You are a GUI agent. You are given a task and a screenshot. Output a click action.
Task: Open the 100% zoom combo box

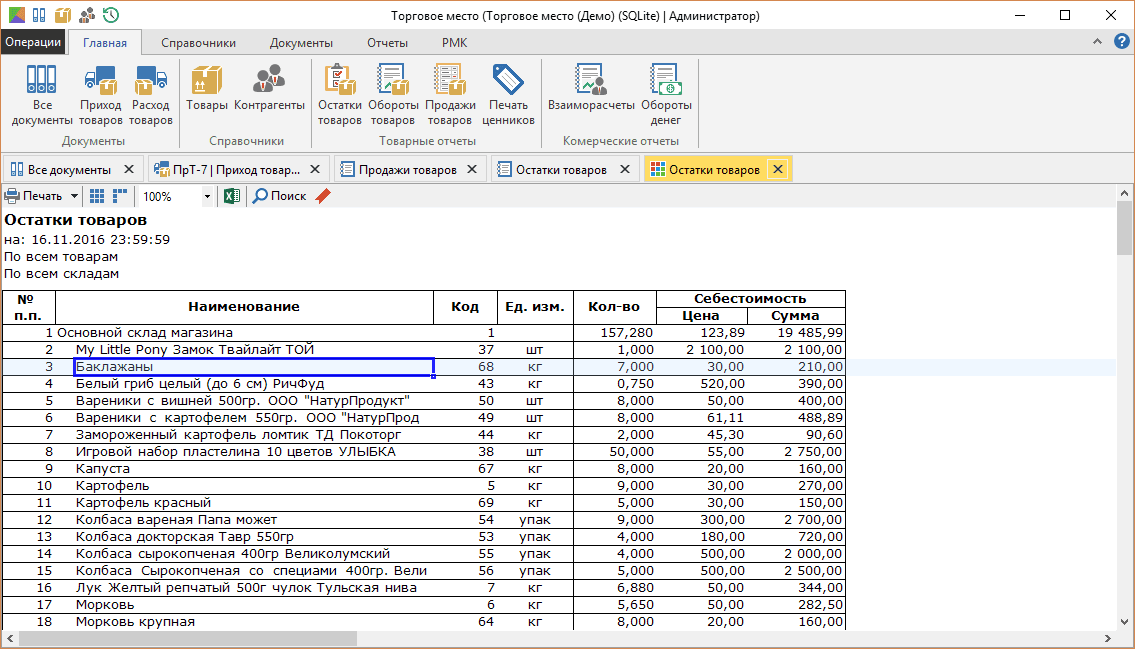tap(175, 197)
